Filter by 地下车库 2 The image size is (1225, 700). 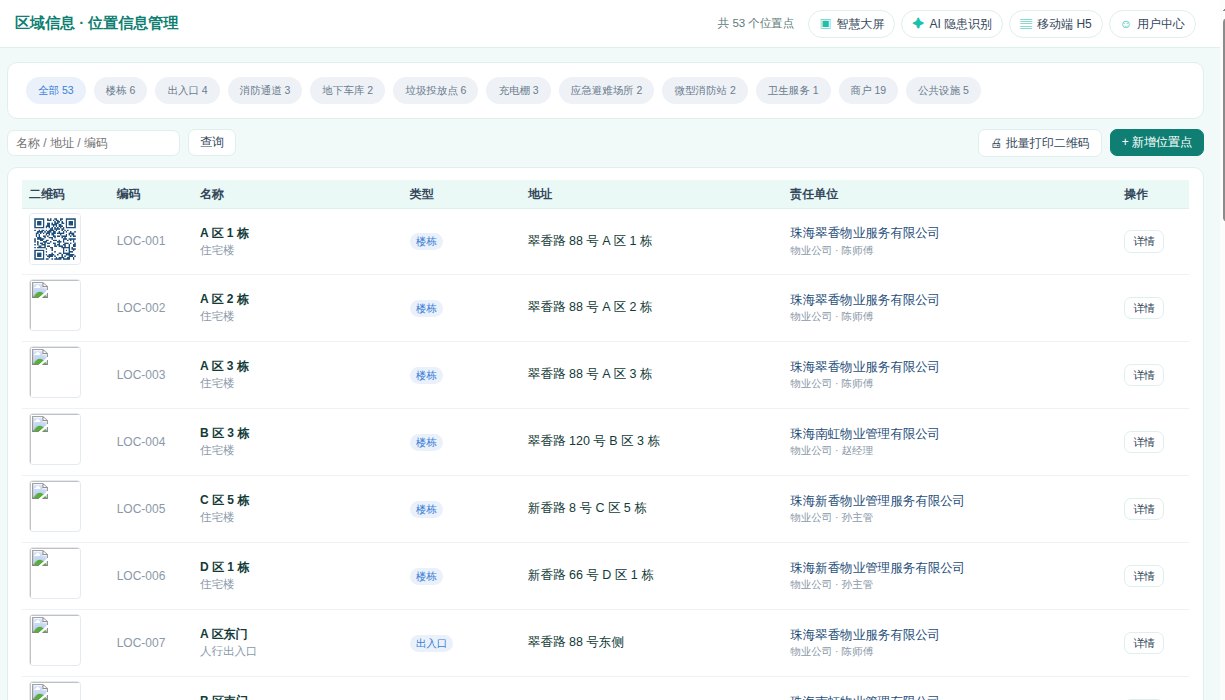coord(347,91)
